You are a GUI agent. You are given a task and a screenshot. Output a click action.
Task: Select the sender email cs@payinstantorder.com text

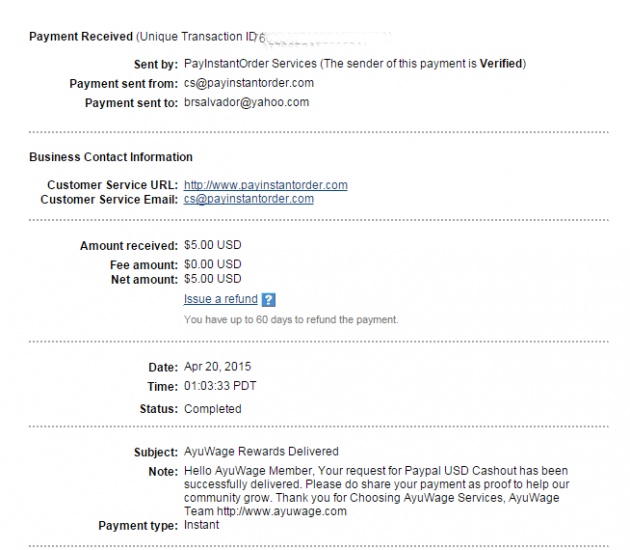click(249, 83)
